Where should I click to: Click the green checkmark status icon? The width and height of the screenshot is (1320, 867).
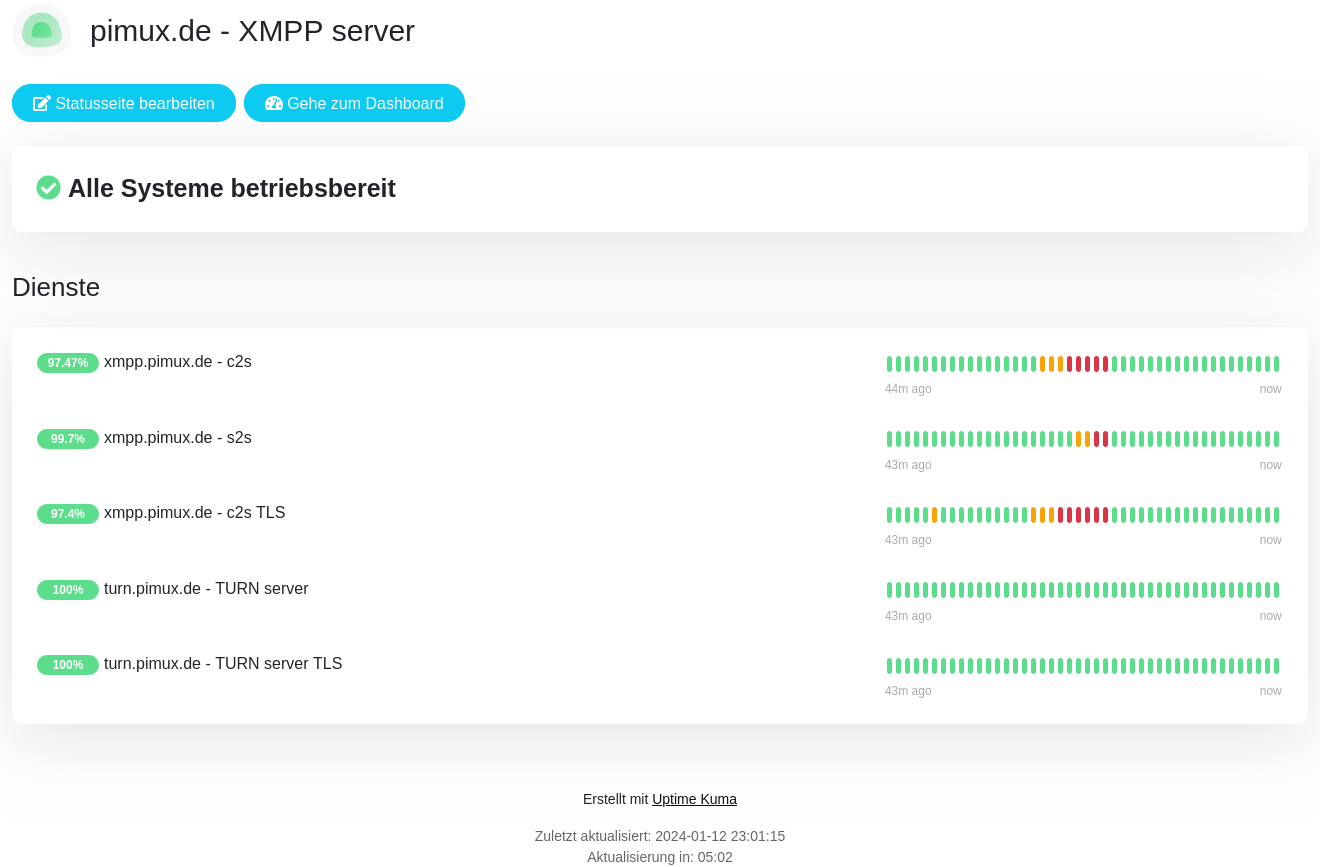pyautogui.click(x=48, y=188)
